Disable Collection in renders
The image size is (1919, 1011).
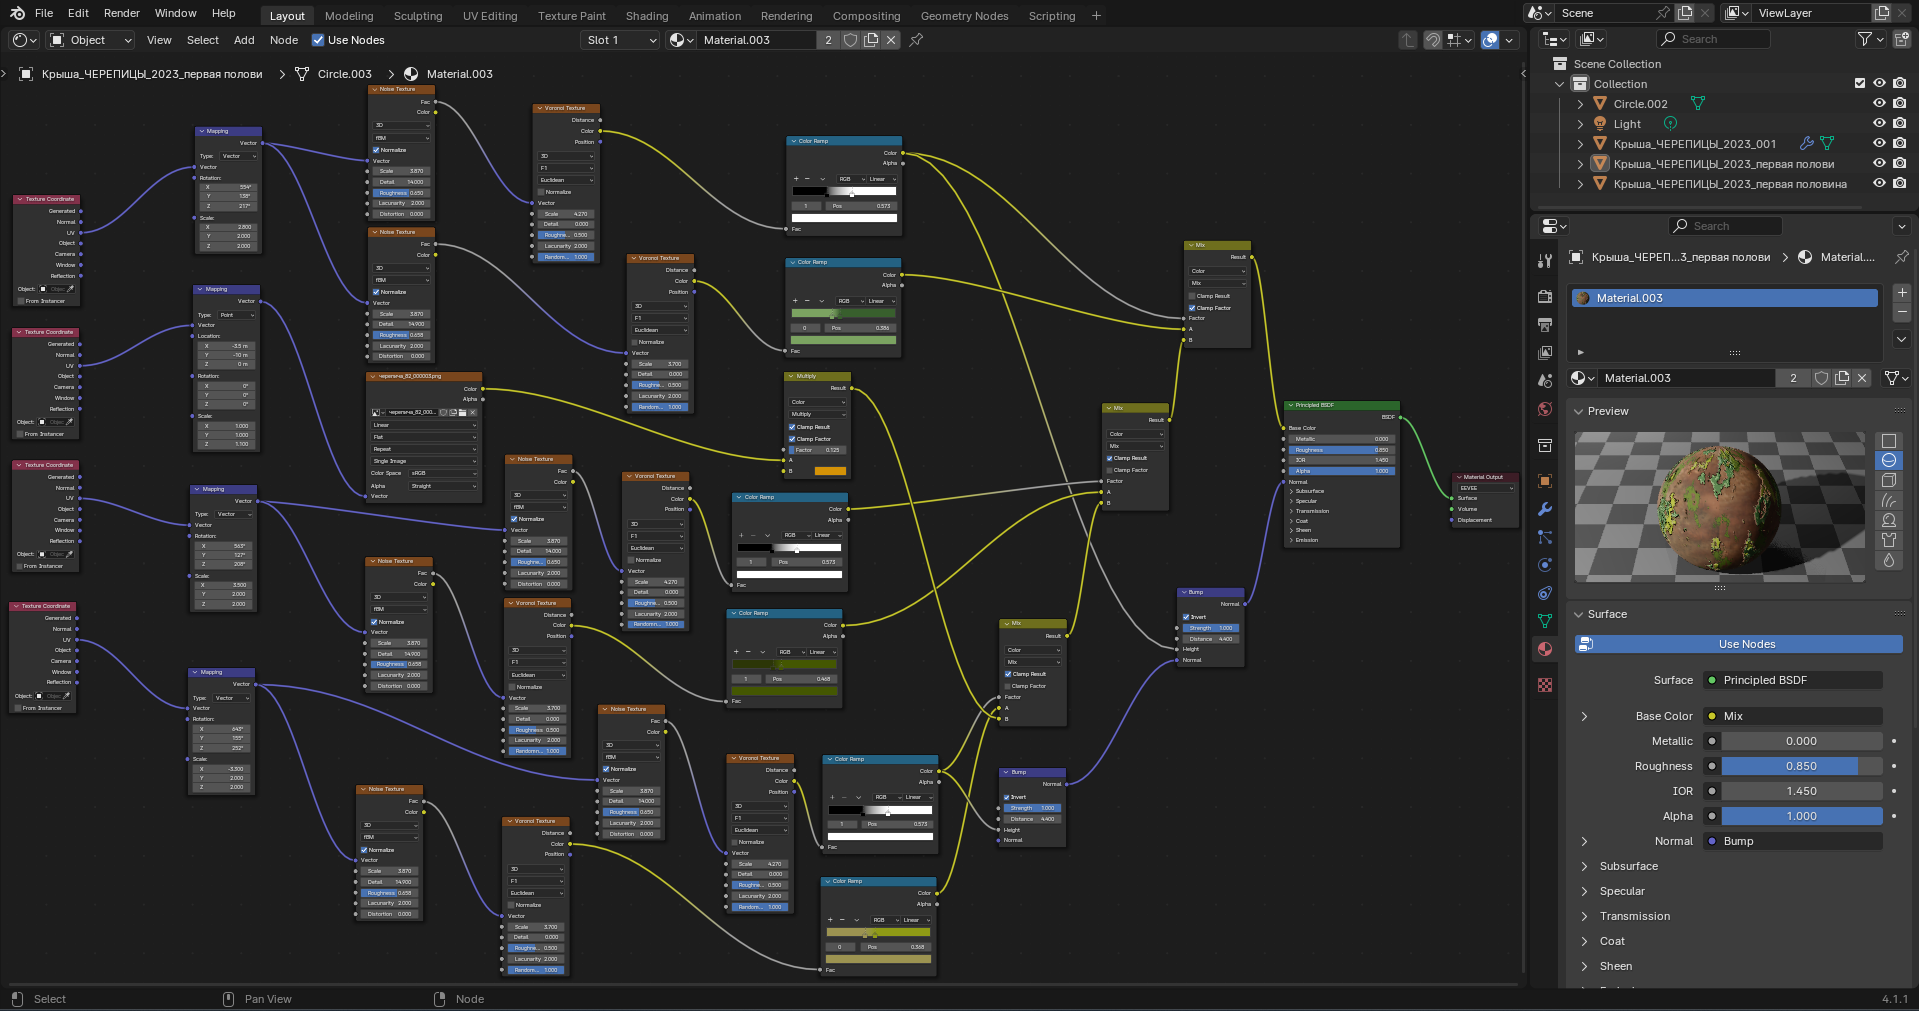[x=1899, y=84]
